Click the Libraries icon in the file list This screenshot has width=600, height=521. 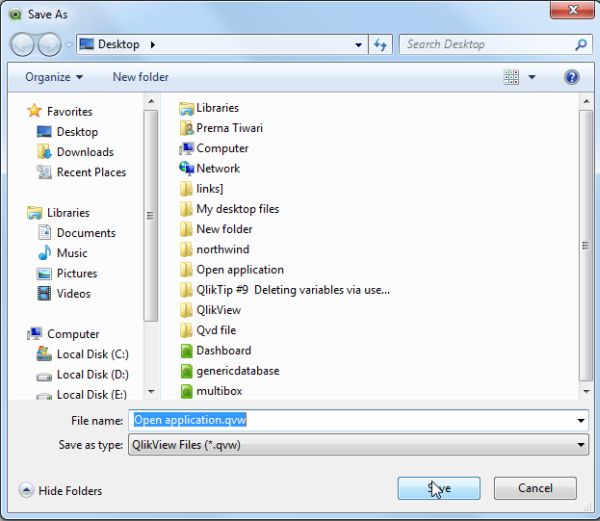186,108
